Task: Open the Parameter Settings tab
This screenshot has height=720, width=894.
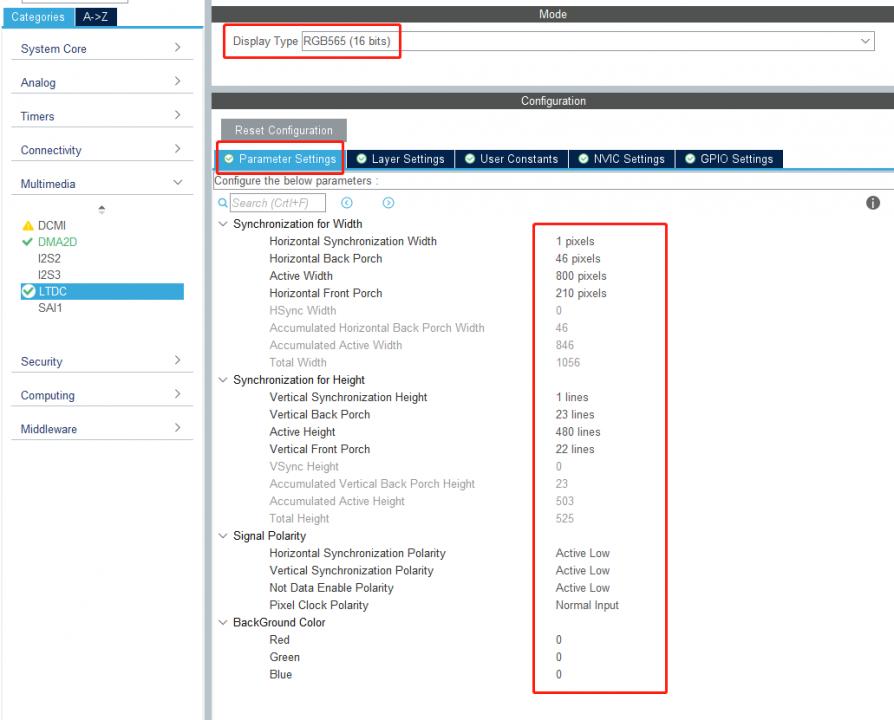Action: pyautogui.click(x=280, y=159)
